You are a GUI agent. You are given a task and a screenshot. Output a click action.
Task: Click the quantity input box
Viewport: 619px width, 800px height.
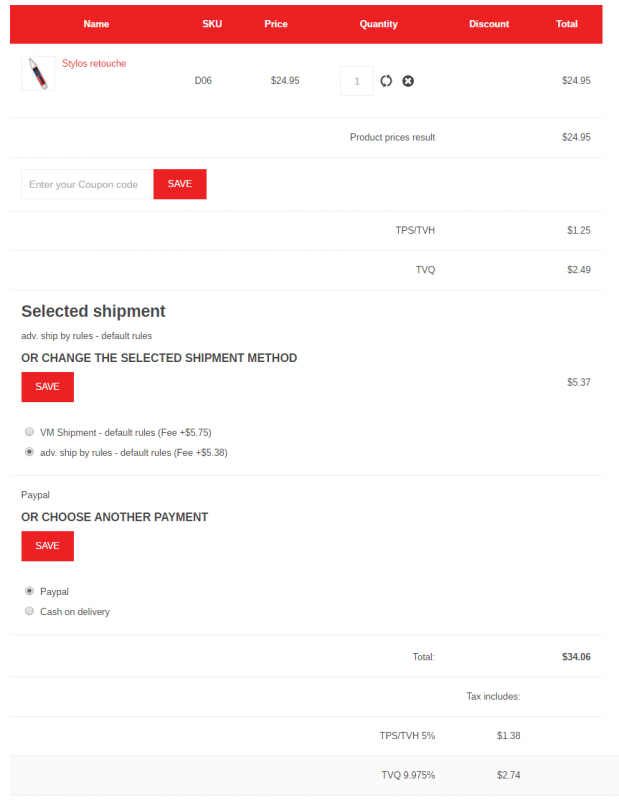pos(357,81)
